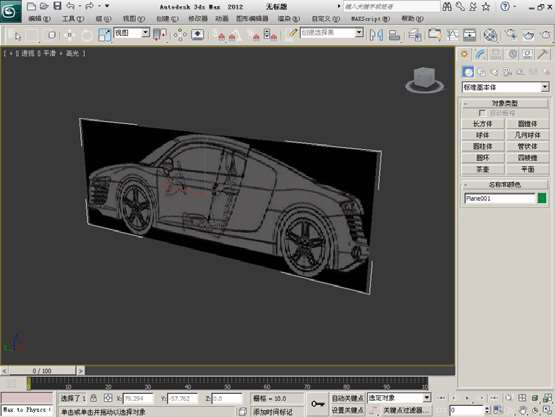Select the Geometry category icon

[468, 72]
